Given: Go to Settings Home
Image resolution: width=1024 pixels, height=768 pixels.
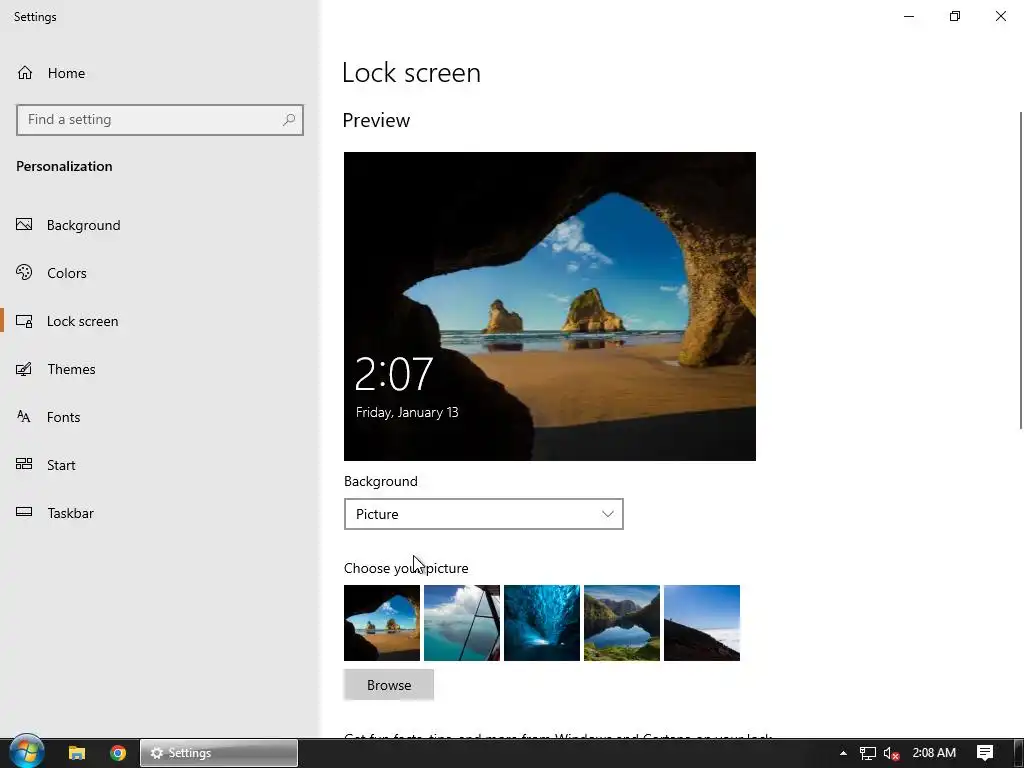Looking at the screenshot, I should tap(51, 73).
